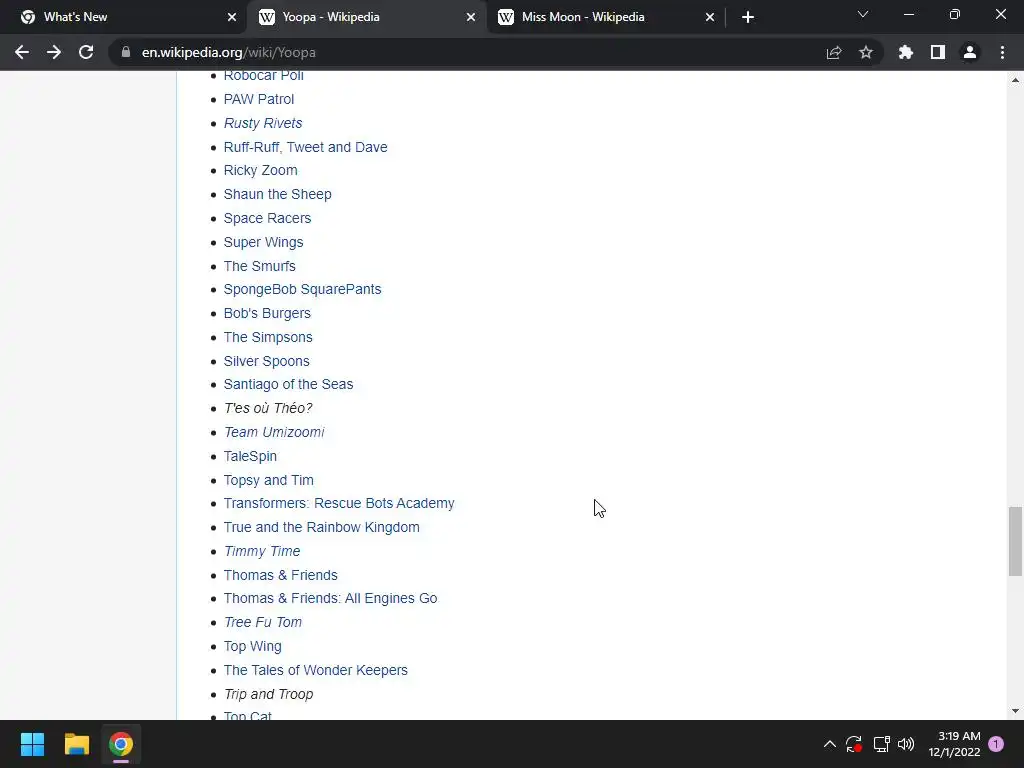Viewport: 1024px width, 768px height.
Task: Open the Silver Spoons link
Action: pos(266,361)
